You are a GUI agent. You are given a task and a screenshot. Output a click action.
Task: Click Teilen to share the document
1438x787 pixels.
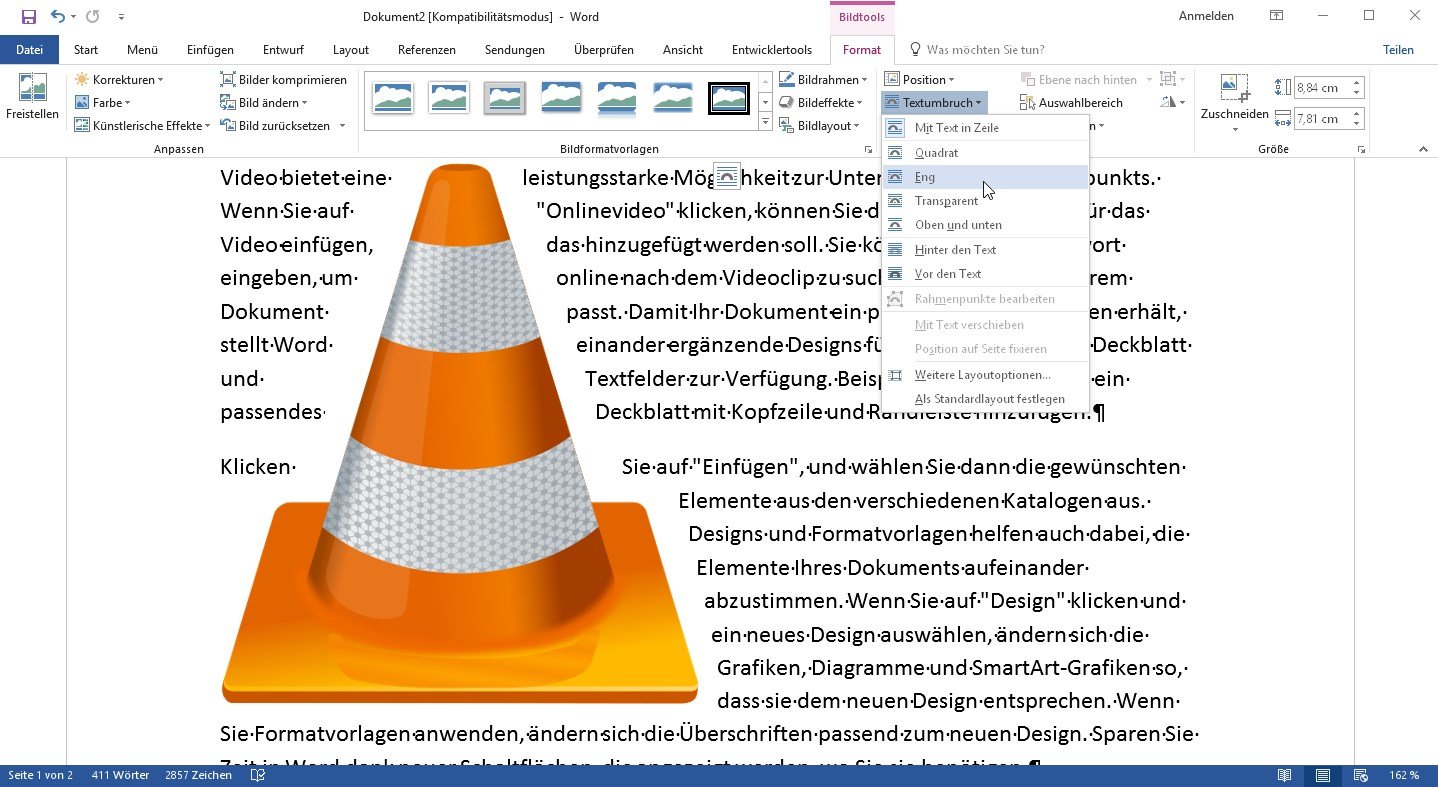point(1398,50)
